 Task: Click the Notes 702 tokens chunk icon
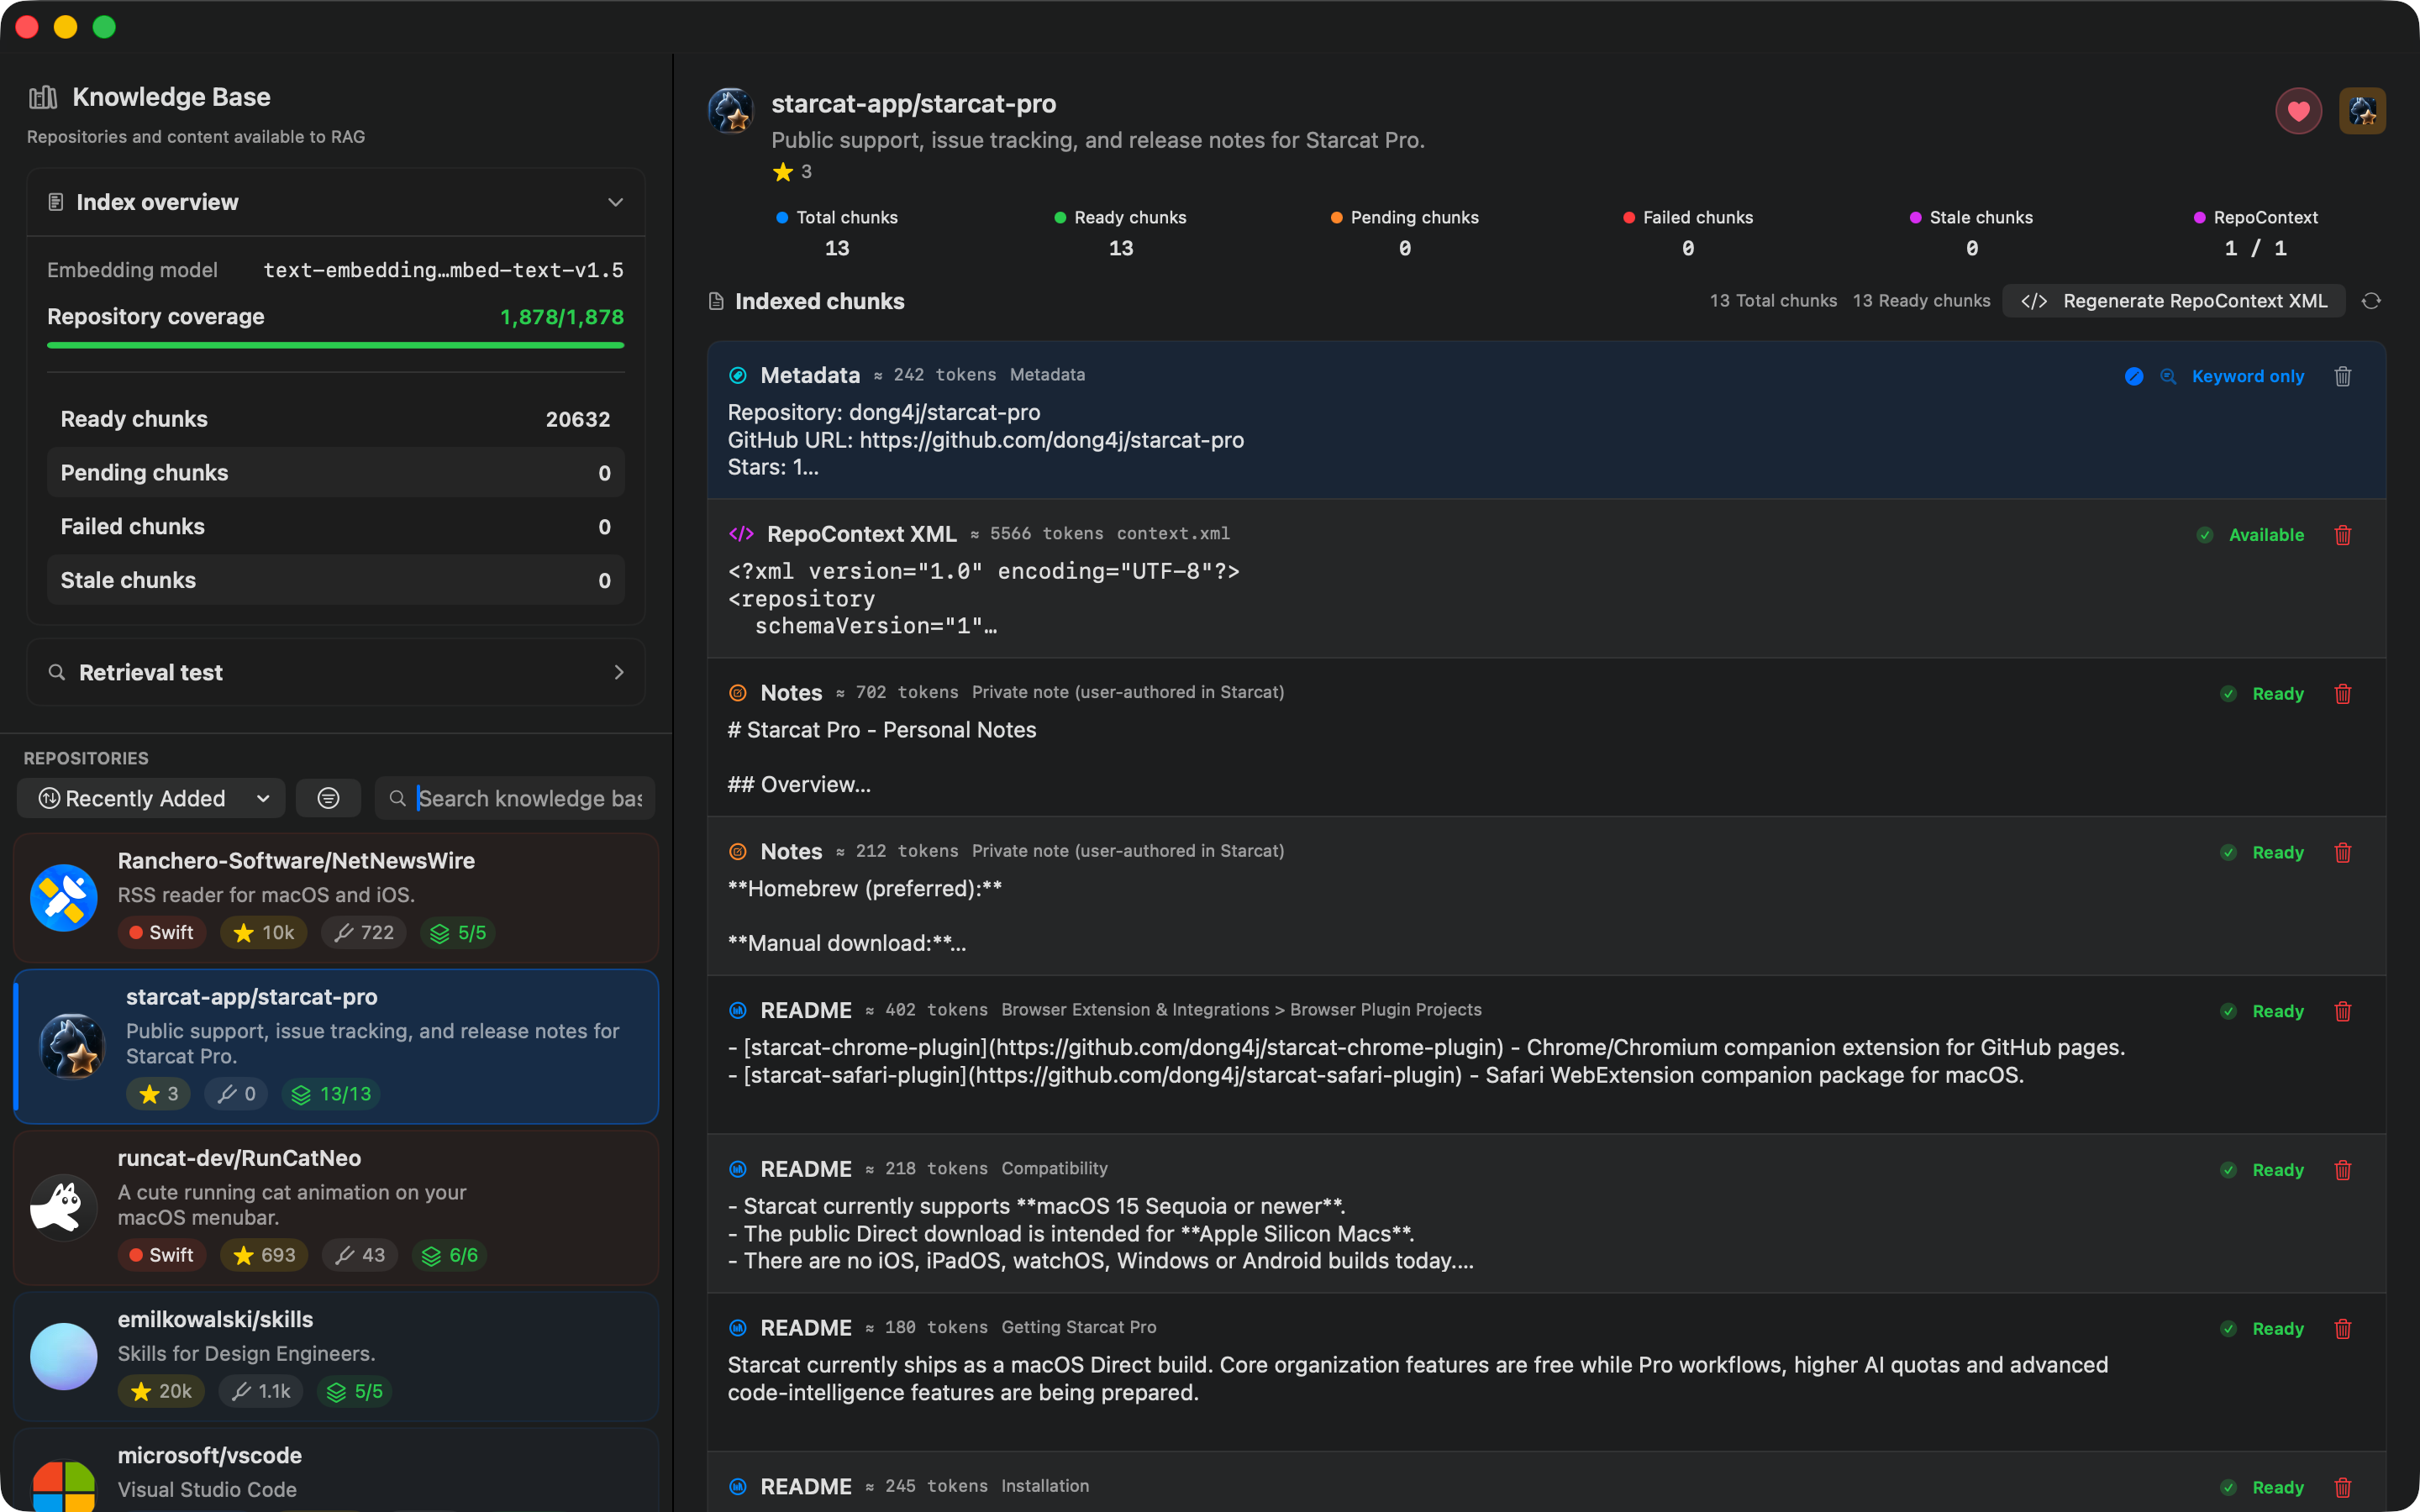(x=738, y=693)
